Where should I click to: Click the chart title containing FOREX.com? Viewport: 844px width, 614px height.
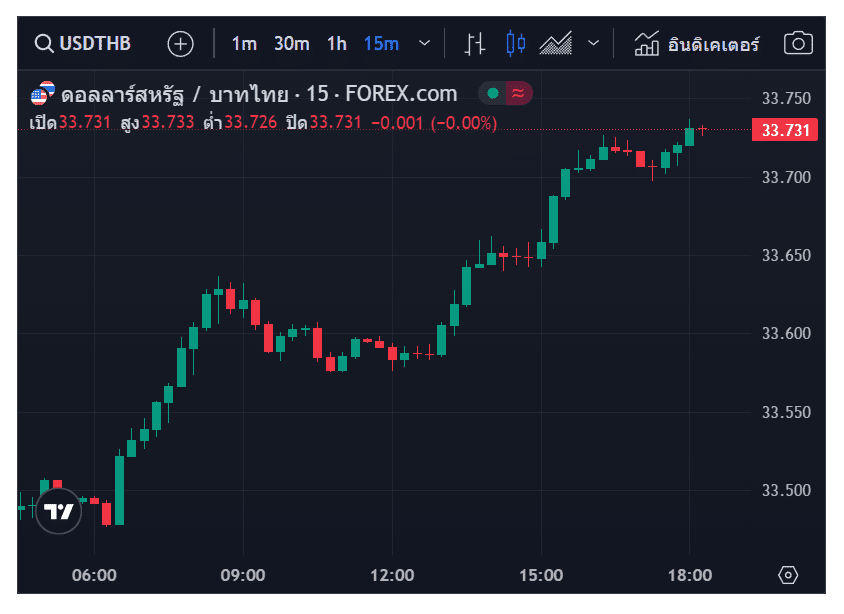click(x=258, y=95)
